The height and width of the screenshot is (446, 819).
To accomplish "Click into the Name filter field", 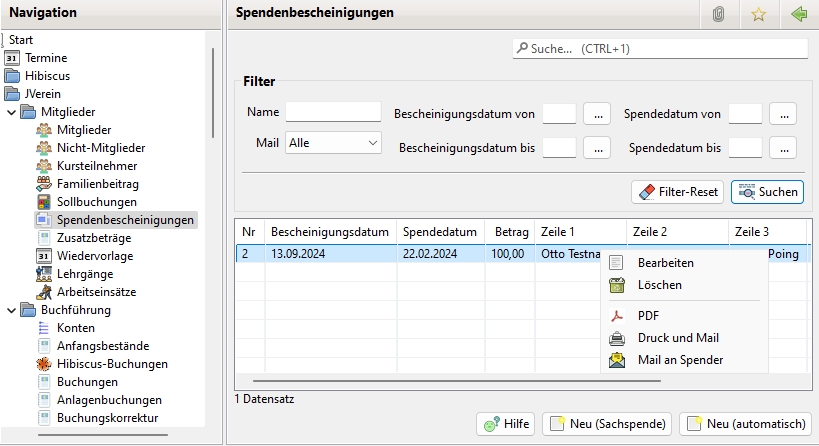I will (333, 112).
